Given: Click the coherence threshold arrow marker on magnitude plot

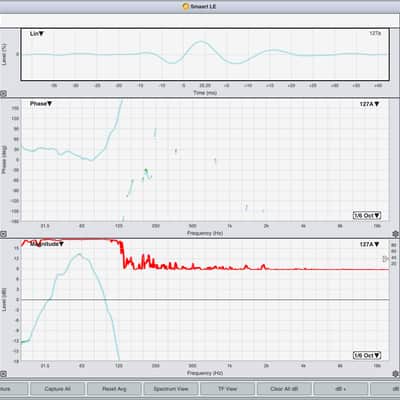Looking at the screenshot, I should pyautogui.click(x=386, y=259).
